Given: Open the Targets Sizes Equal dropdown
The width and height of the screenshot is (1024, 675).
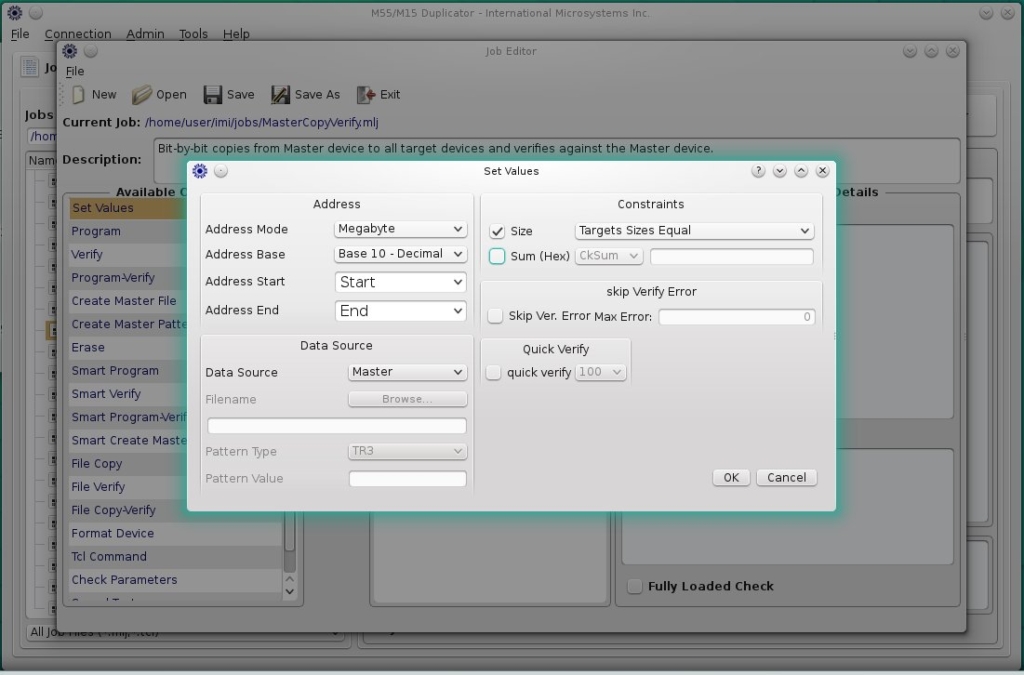Looking at the screenshot, I should coord(694,230).
